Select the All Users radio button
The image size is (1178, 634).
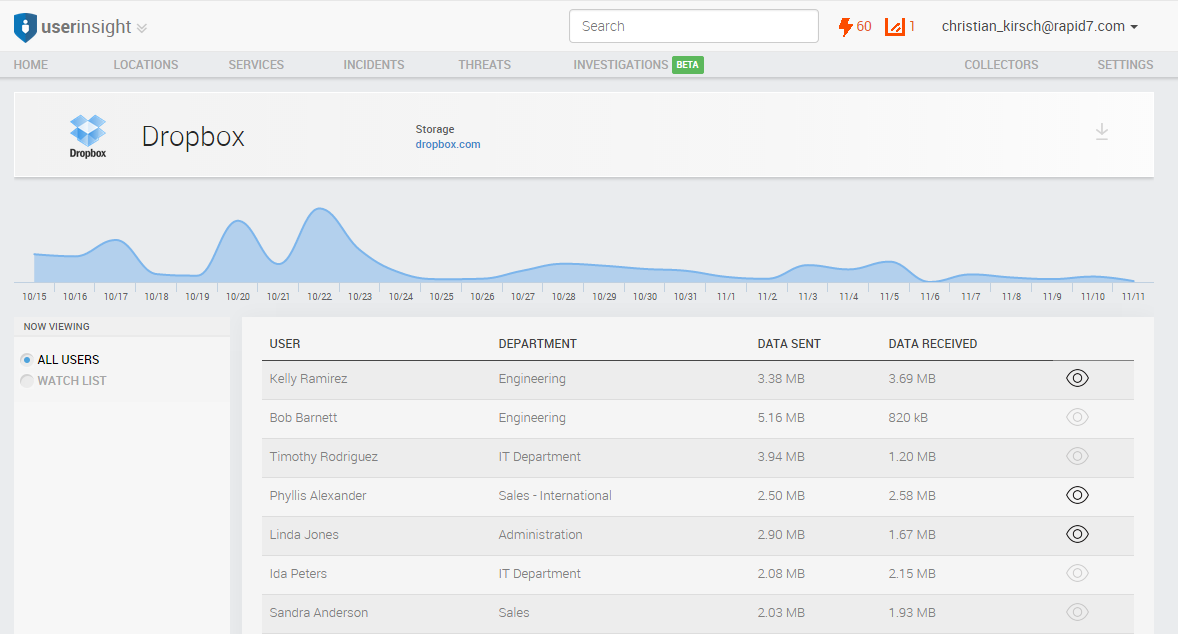point(27,360)
